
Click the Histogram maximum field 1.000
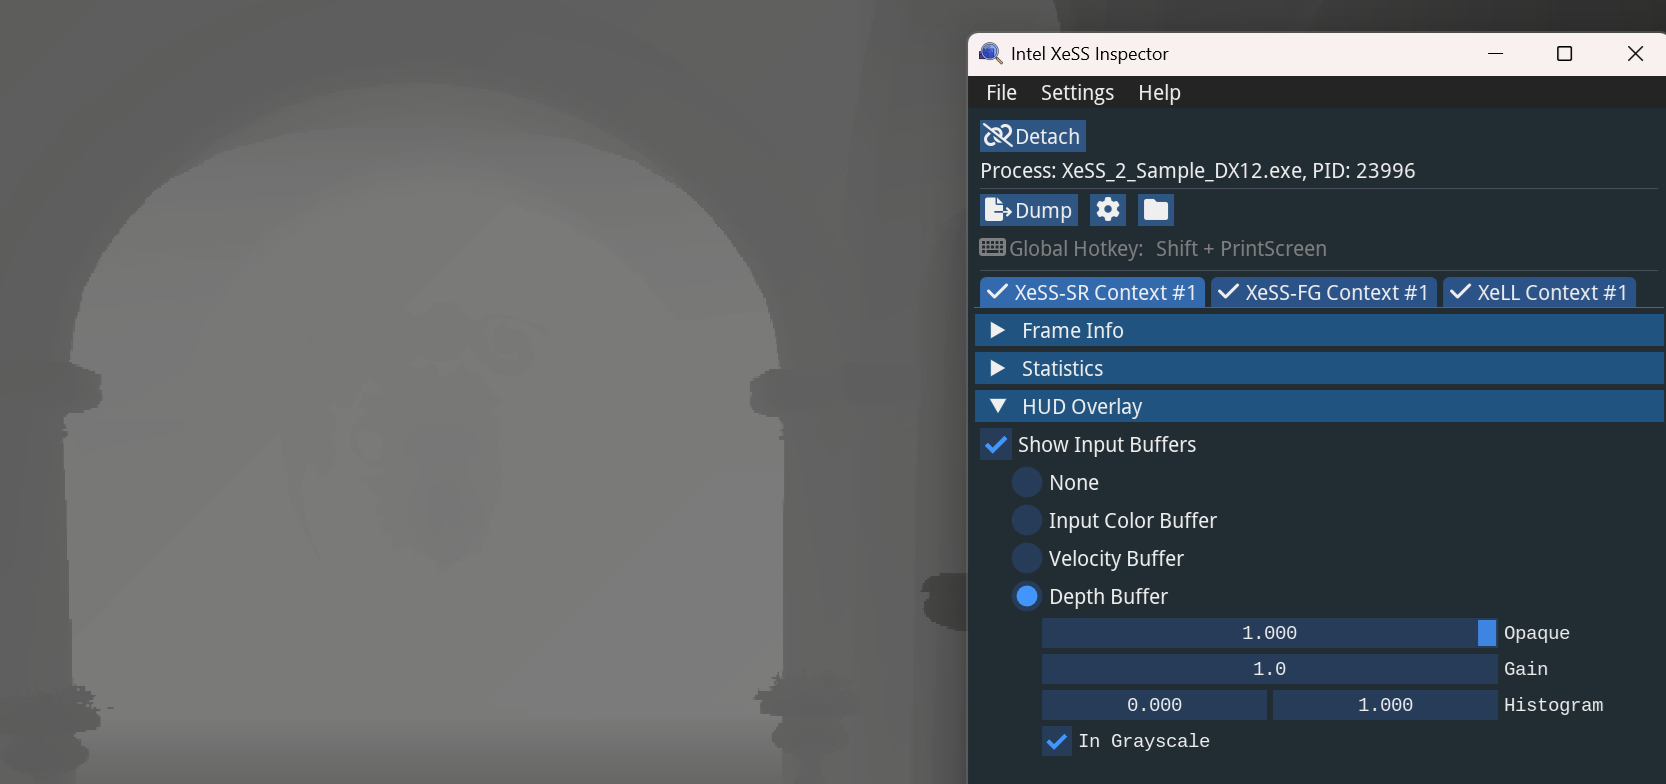(x=1385, y=705)
